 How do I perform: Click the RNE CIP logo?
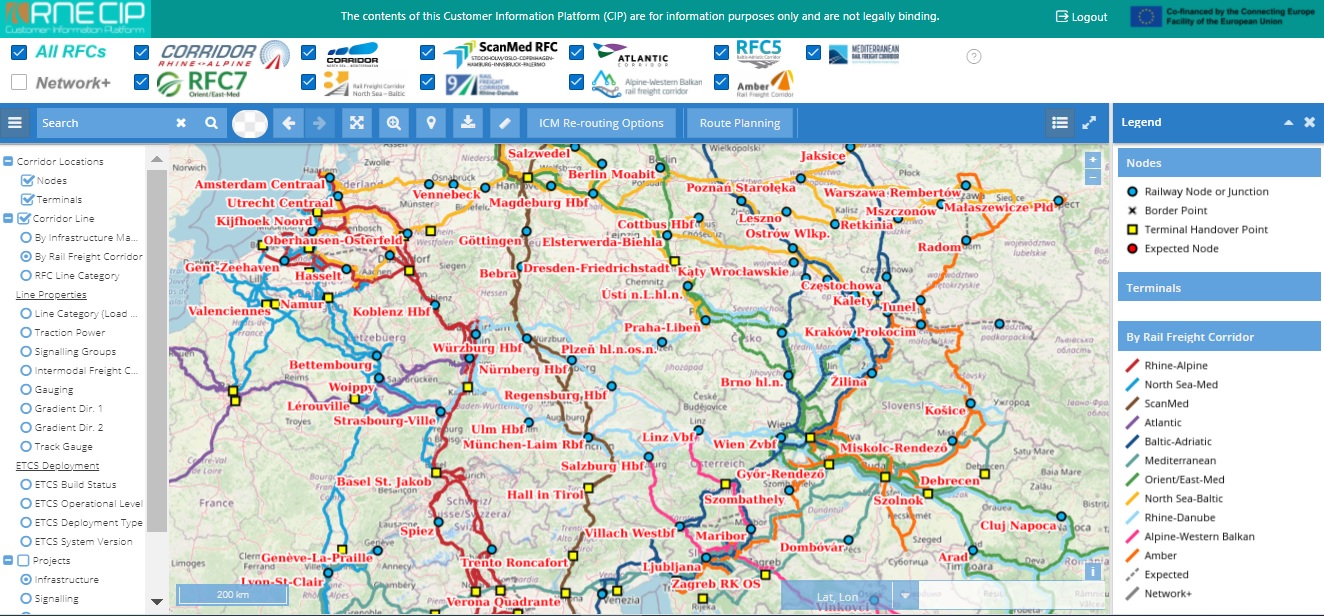75,17
